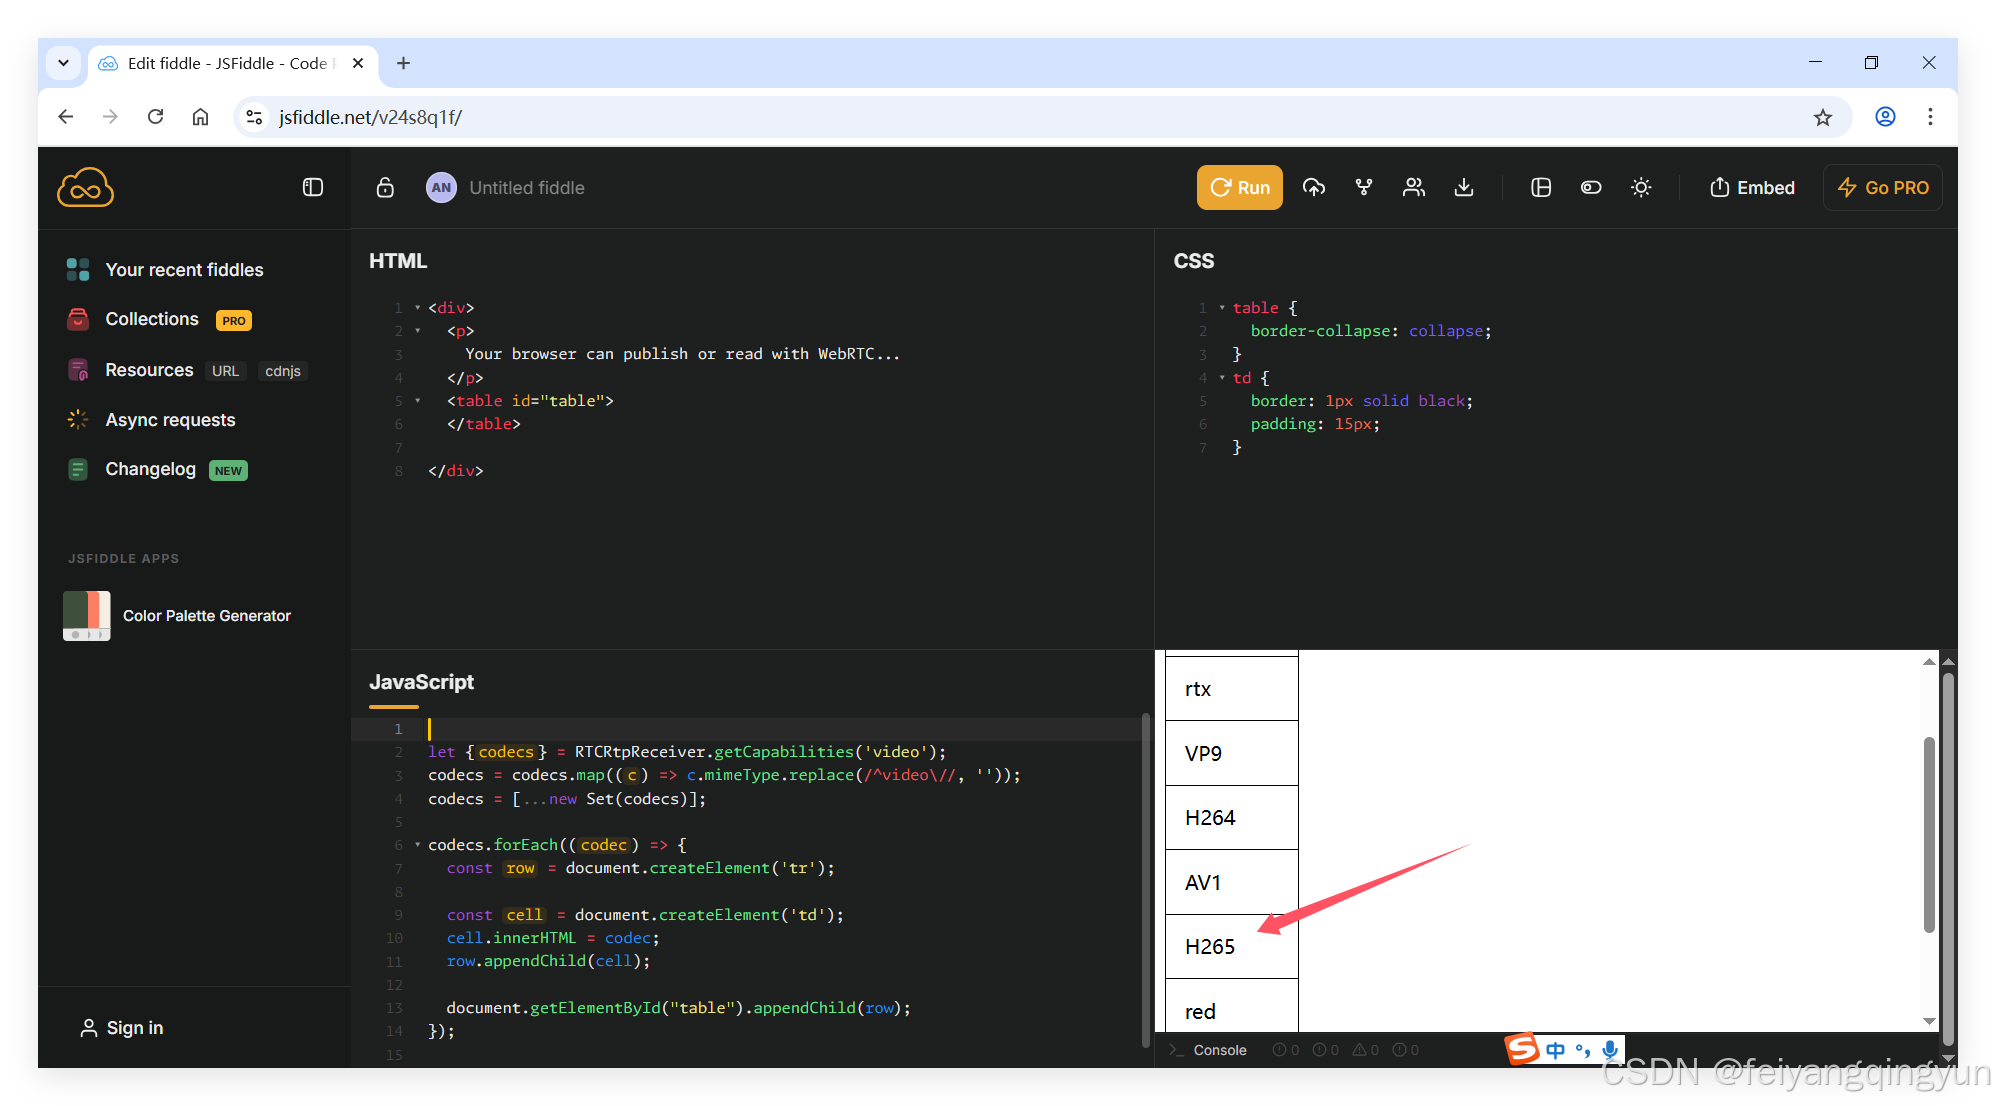Collapse the table CSS rule fold arrow
Viewport: 1996px width, 1106px height.
point(1222,308)
